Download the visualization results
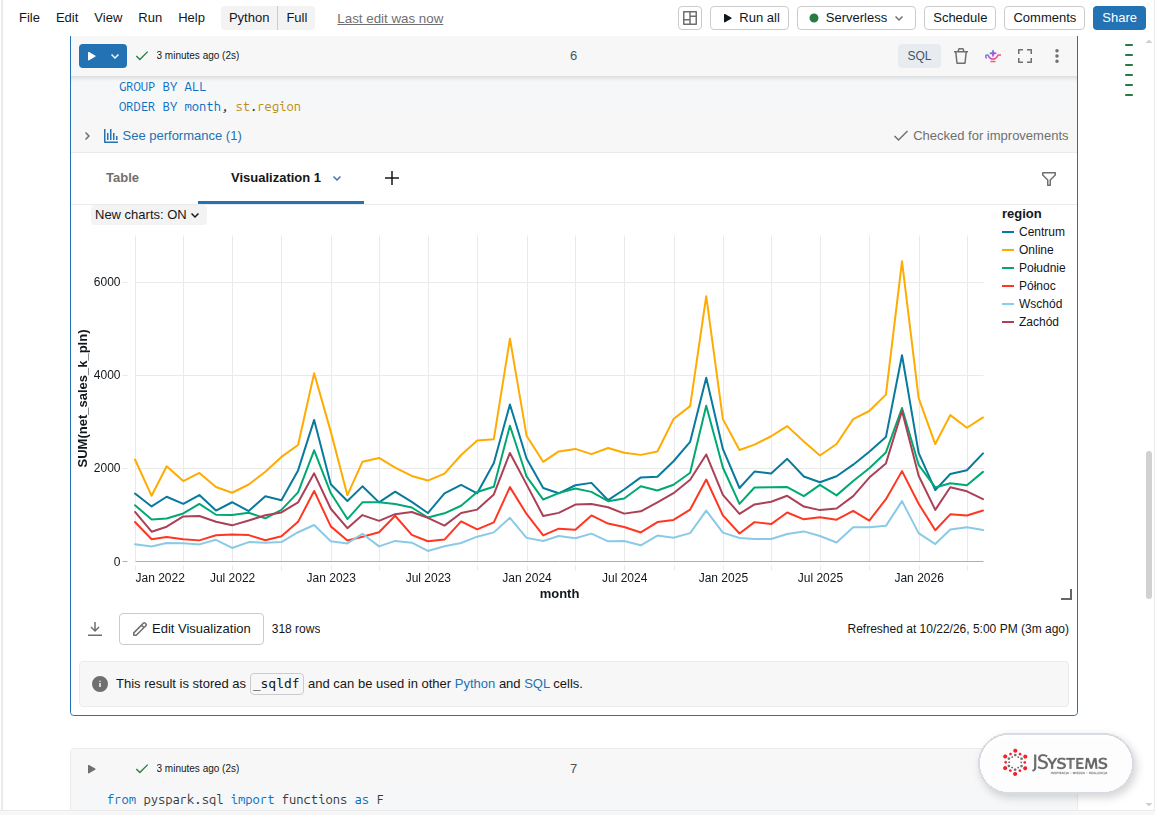The image size is (1155, 815). 95,629
